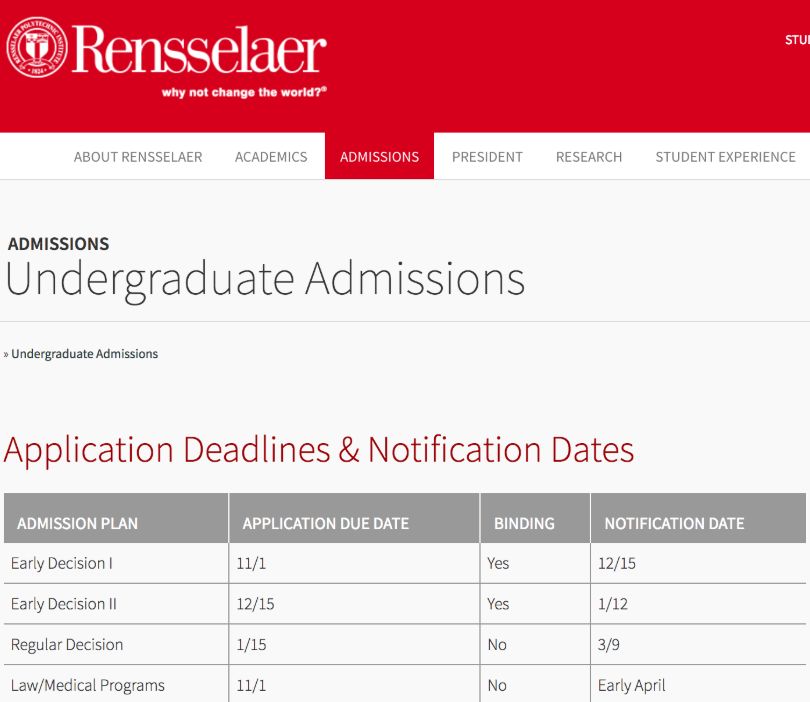
Task: Open the About Rensselaer menu
Action: 138,157
